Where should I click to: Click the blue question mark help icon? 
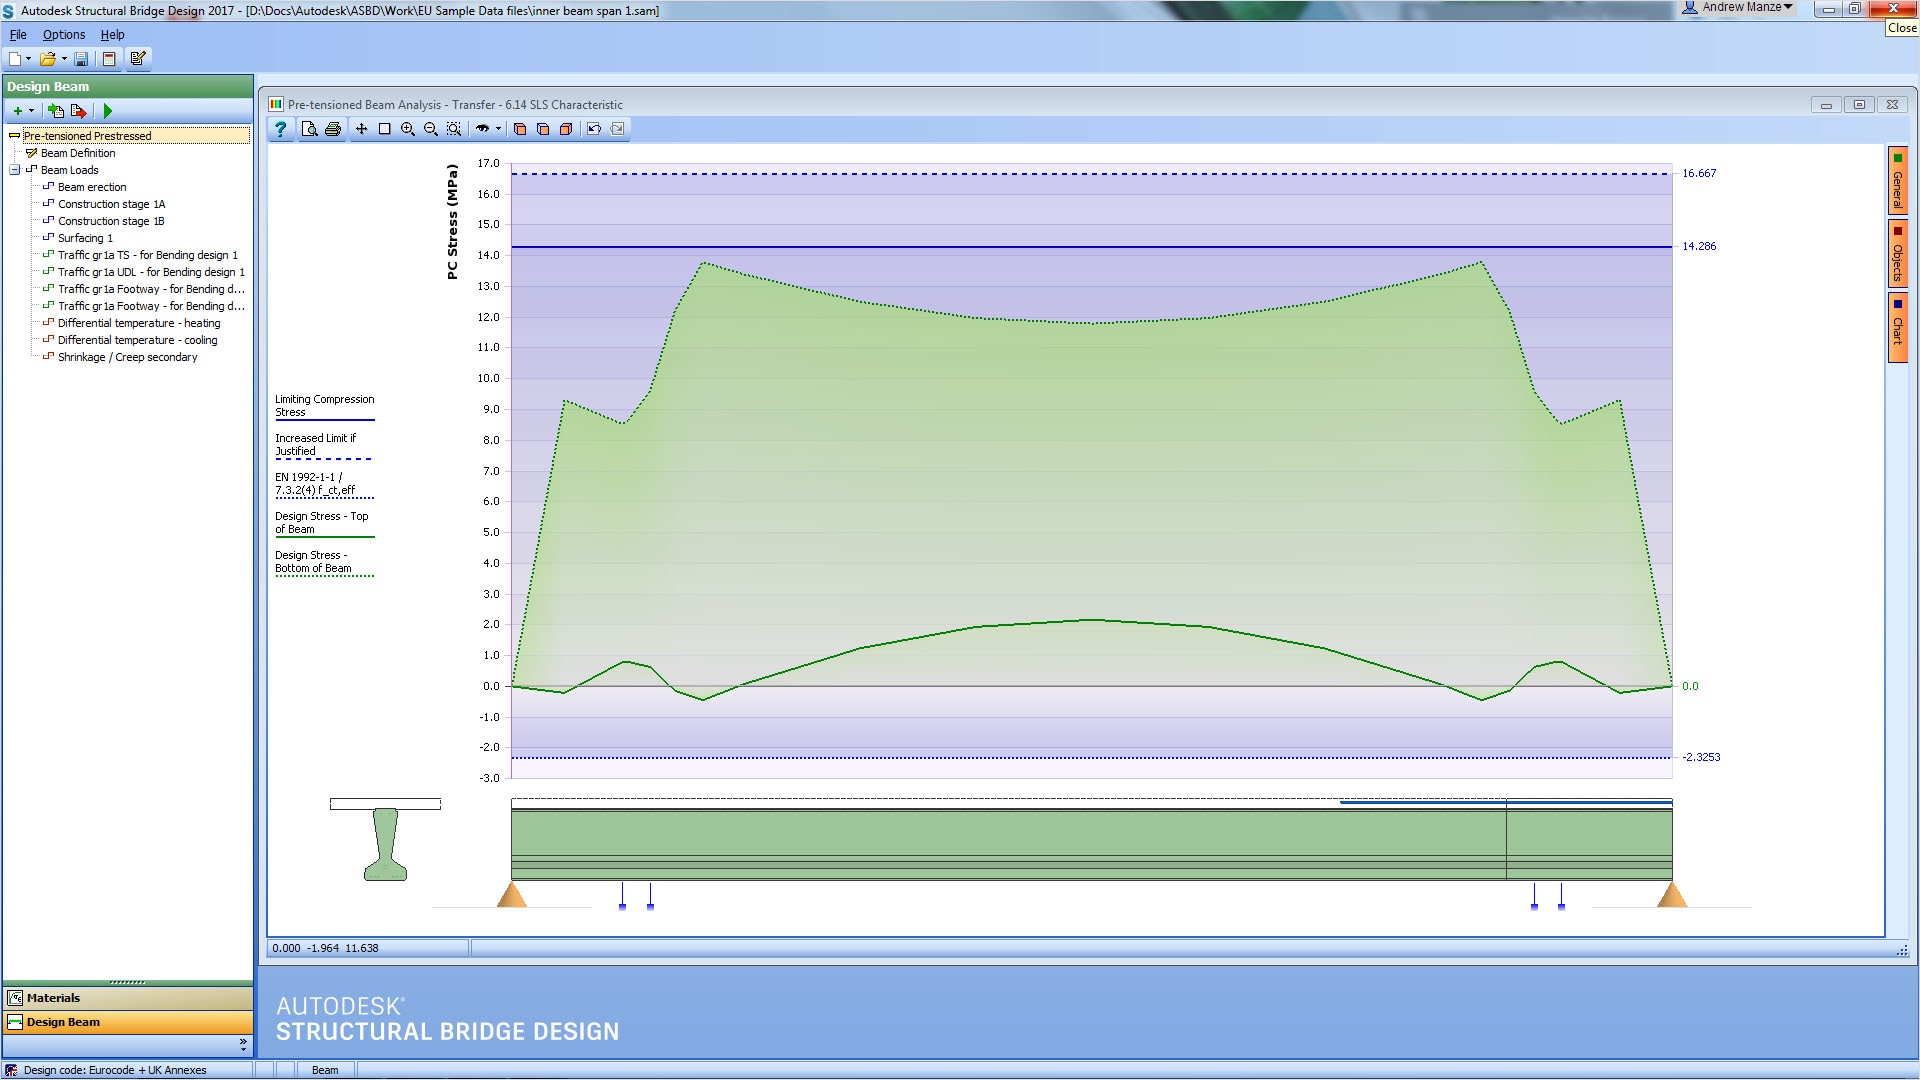[281, 129]
